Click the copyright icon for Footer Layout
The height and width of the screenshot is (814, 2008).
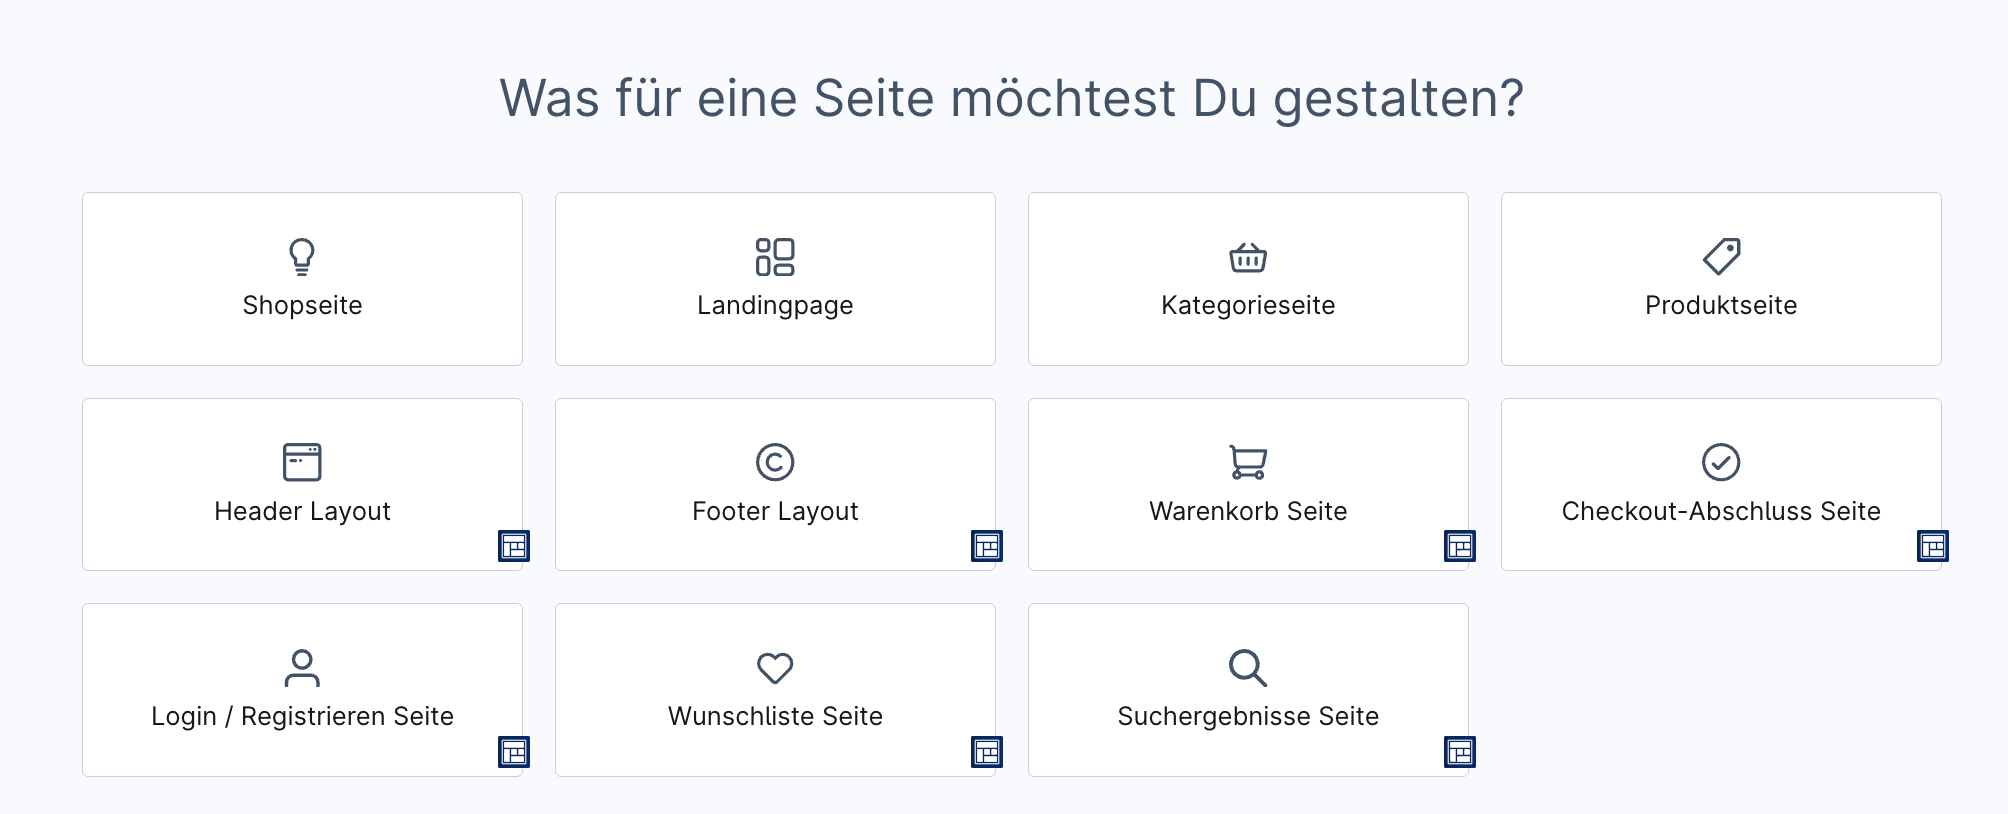775,462
